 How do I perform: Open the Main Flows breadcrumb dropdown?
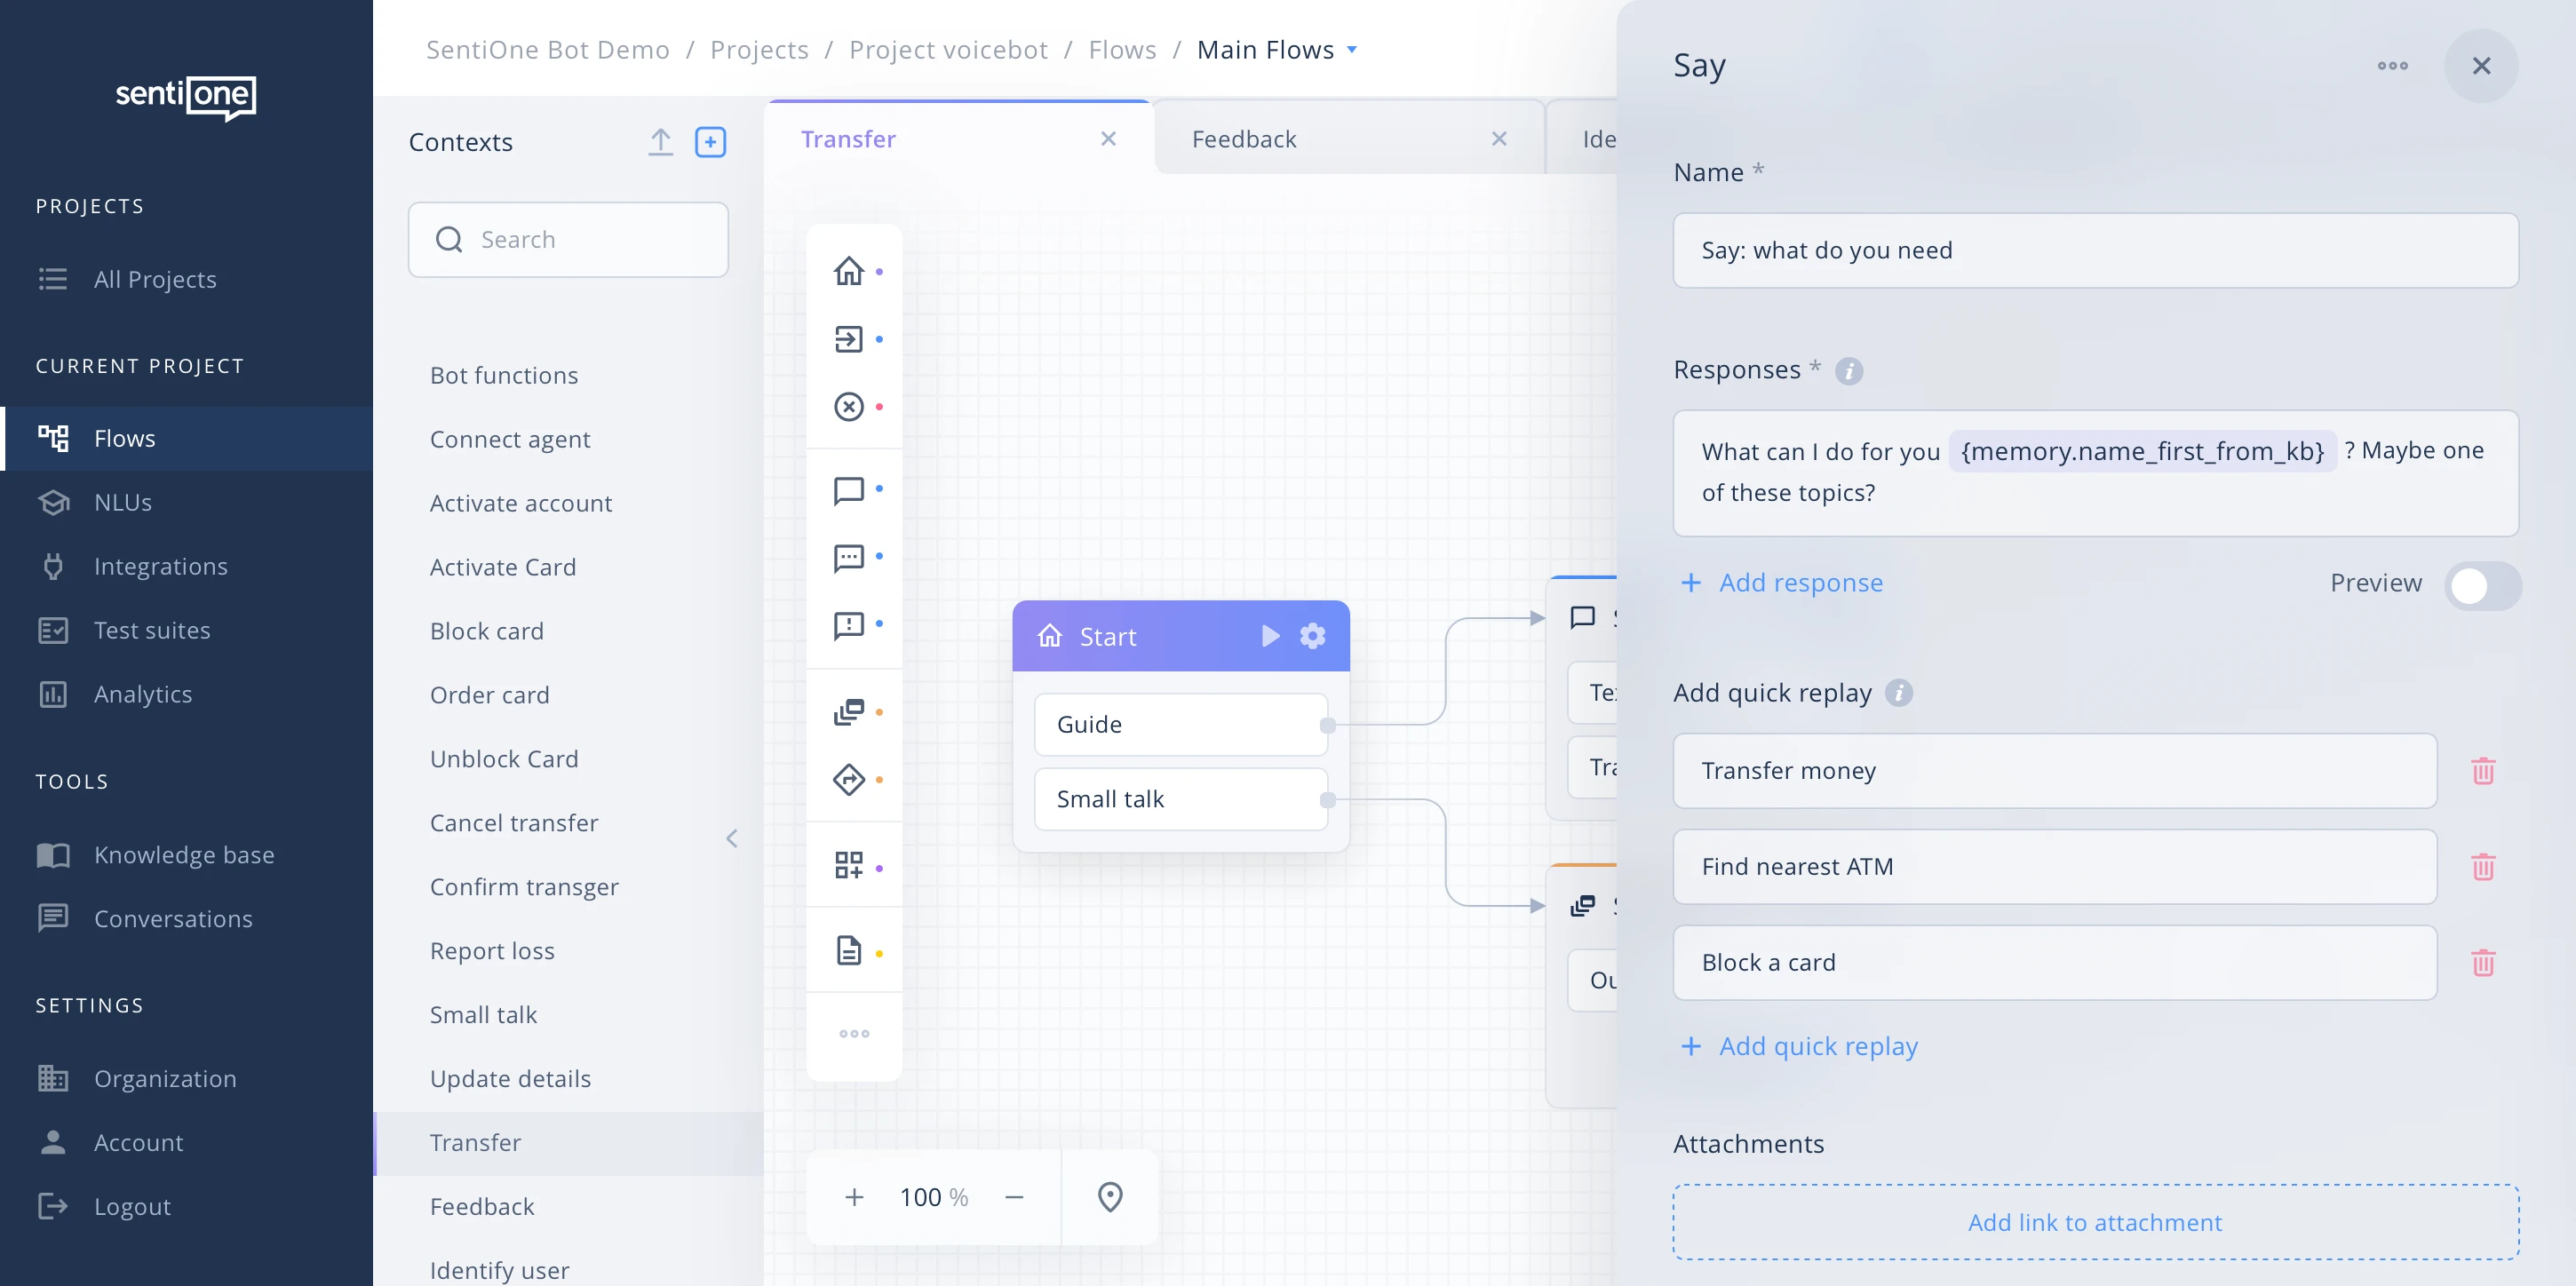click(x=1352, y=50)
